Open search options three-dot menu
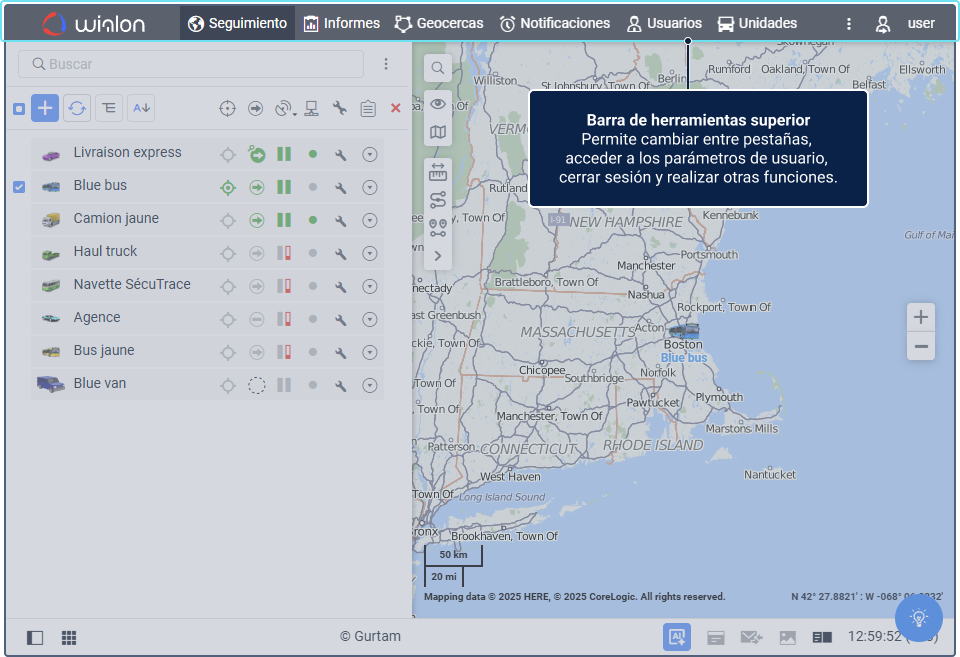Viewport: 960px width, 657px height. 386,64
